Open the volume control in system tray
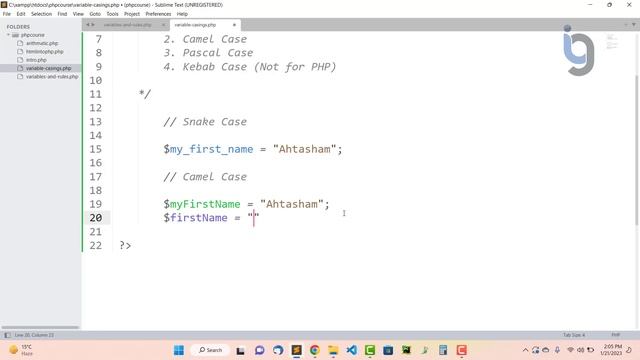 pyautogui.click(x=580, y=350)
